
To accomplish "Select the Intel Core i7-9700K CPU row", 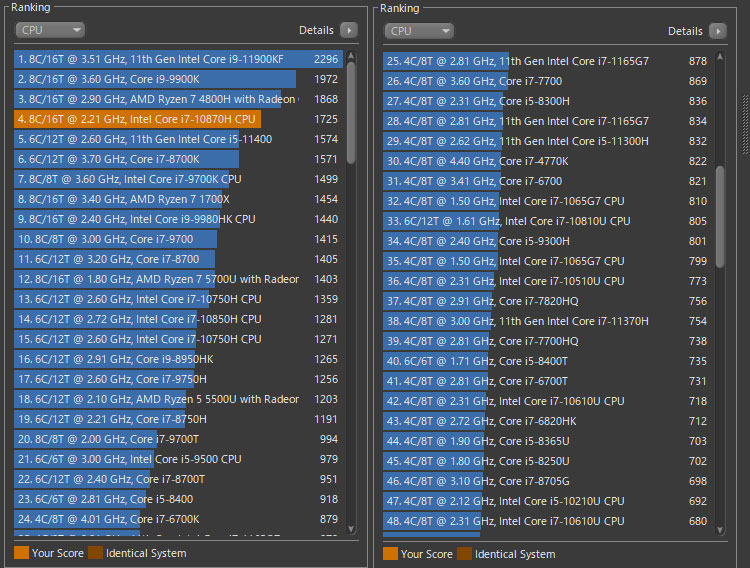I will tap(178, 179).
